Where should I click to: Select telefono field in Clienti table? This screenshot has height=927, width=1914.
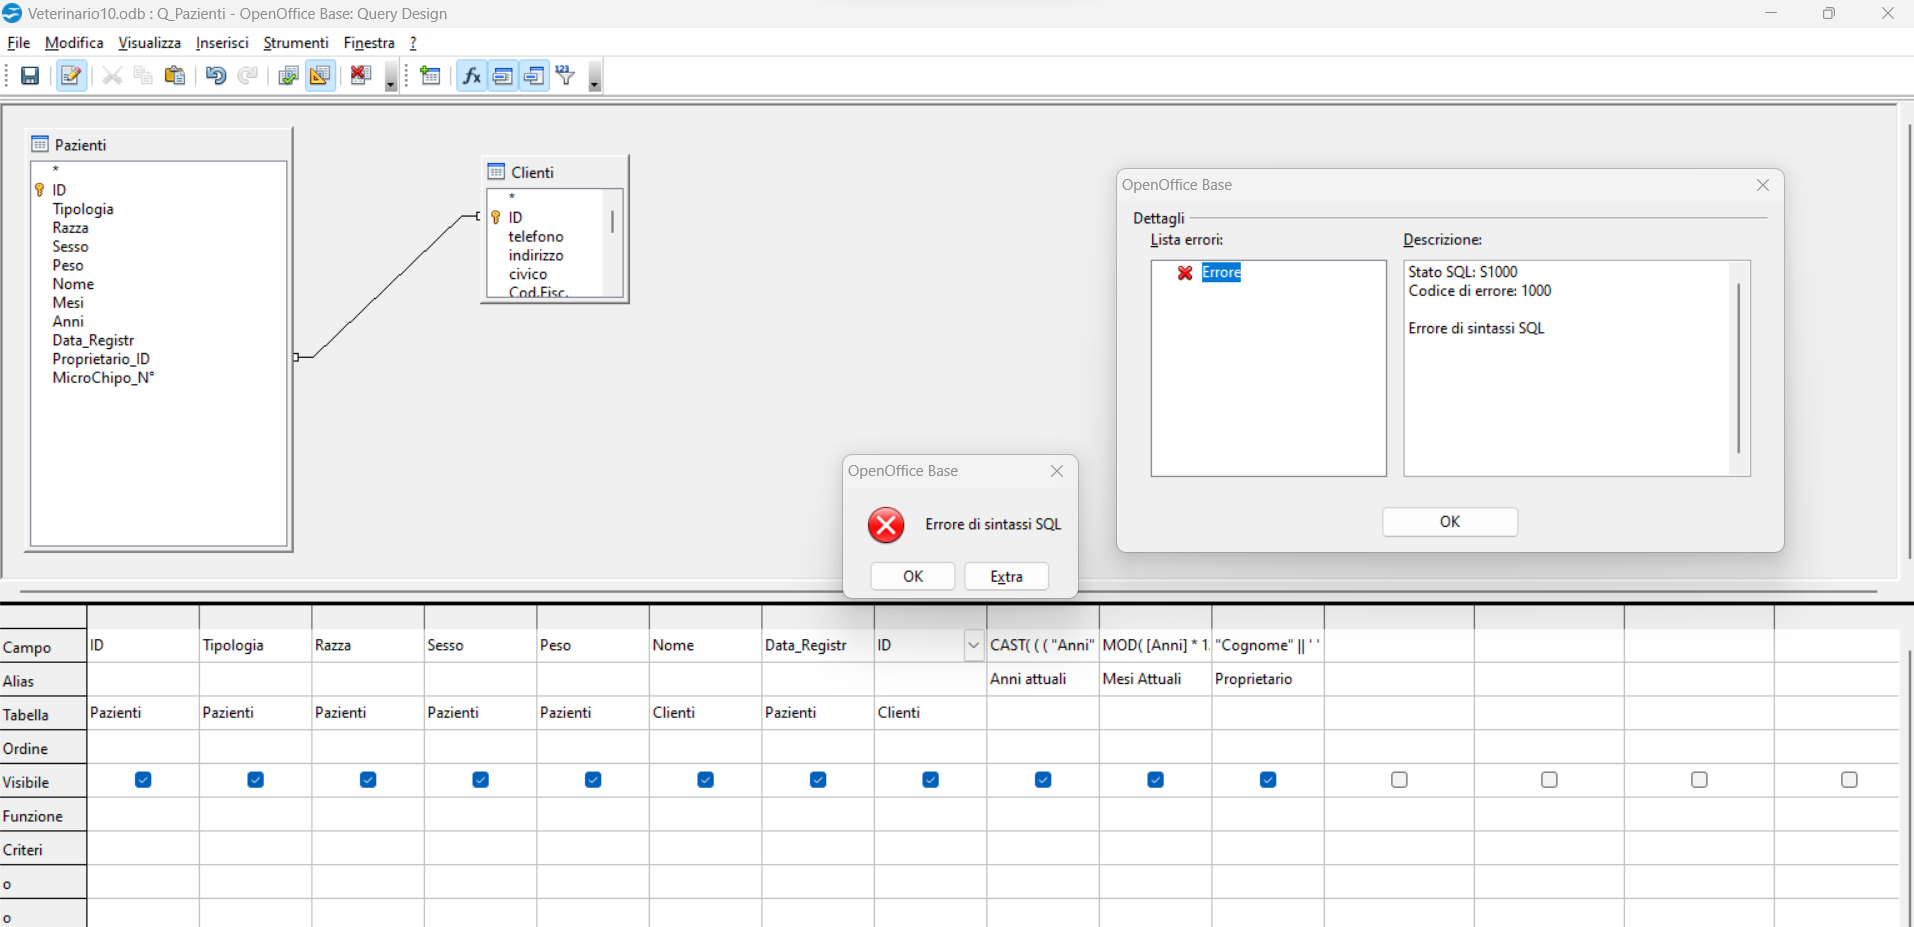click(x=536, y=237)
